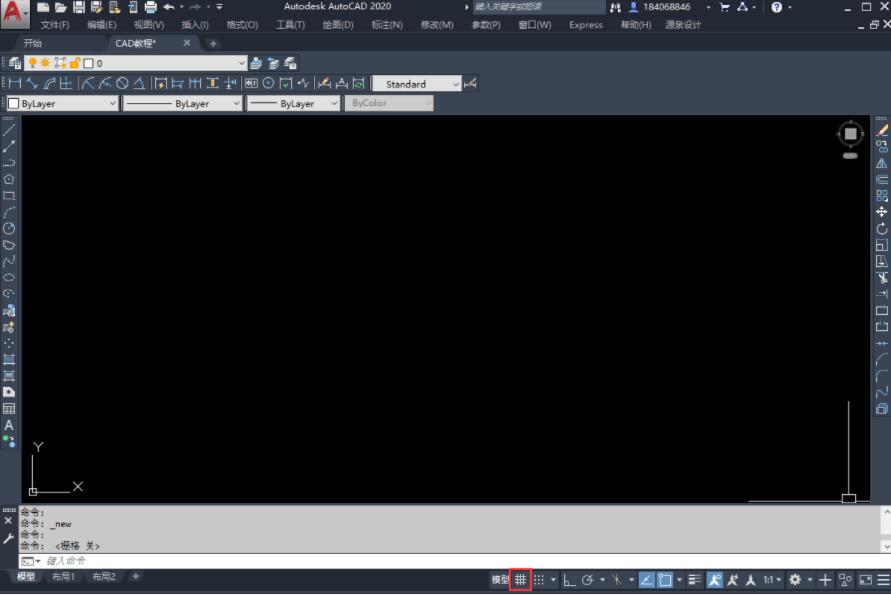Toggle the grid display in the status bar
891x595 pixels.
point(520,580)
